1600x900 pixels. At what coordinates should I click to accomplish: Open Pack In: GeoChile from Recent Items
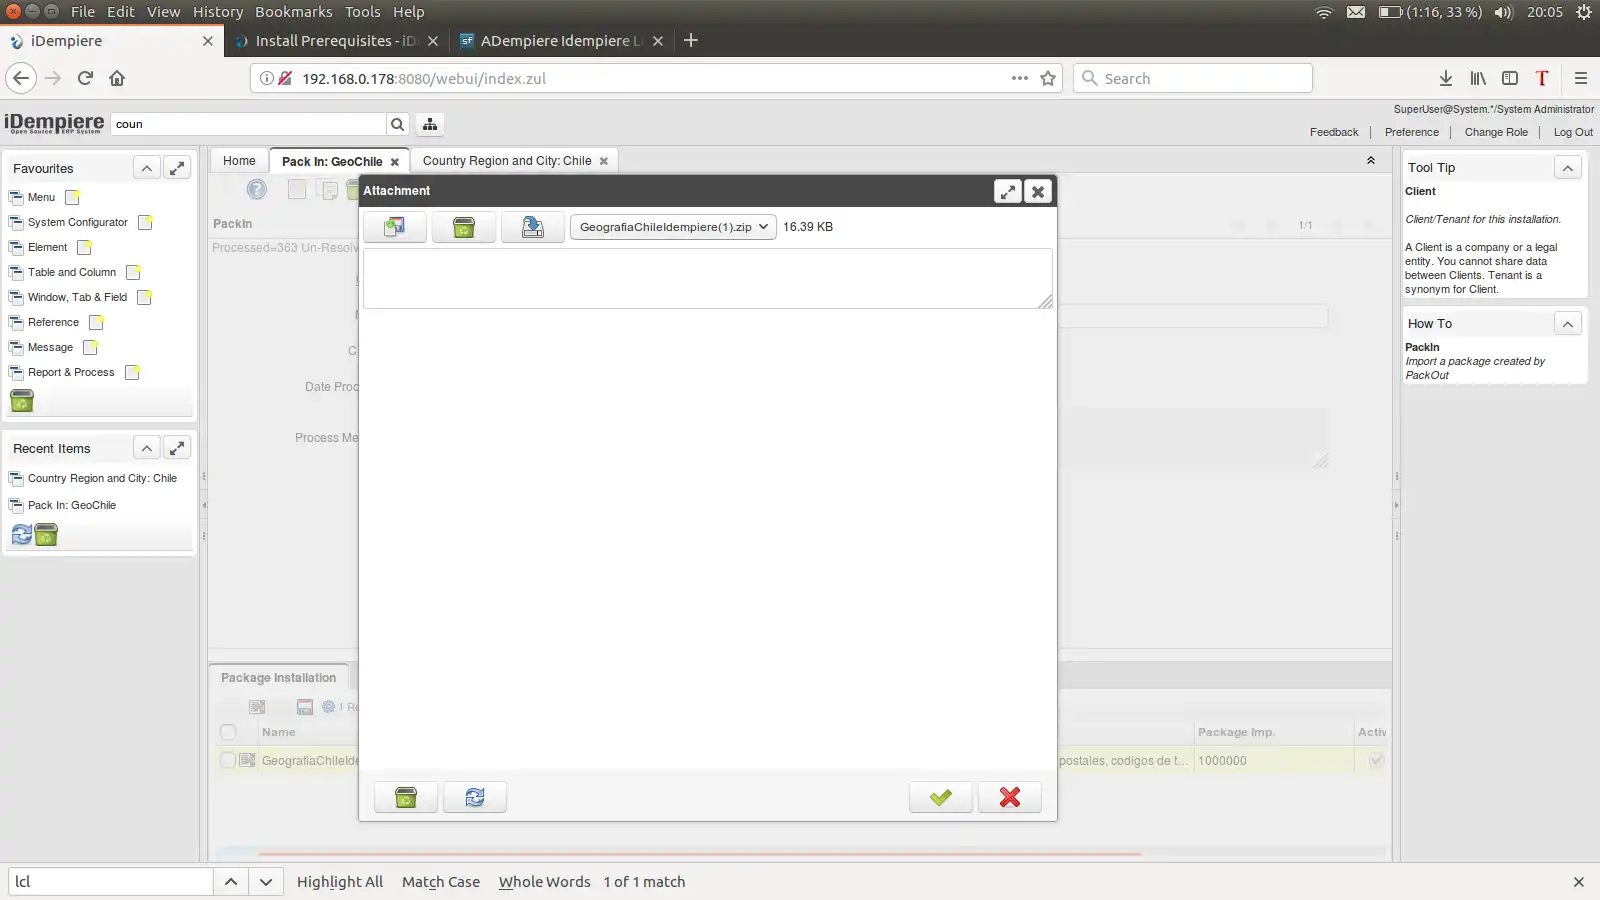coord(72,505)
